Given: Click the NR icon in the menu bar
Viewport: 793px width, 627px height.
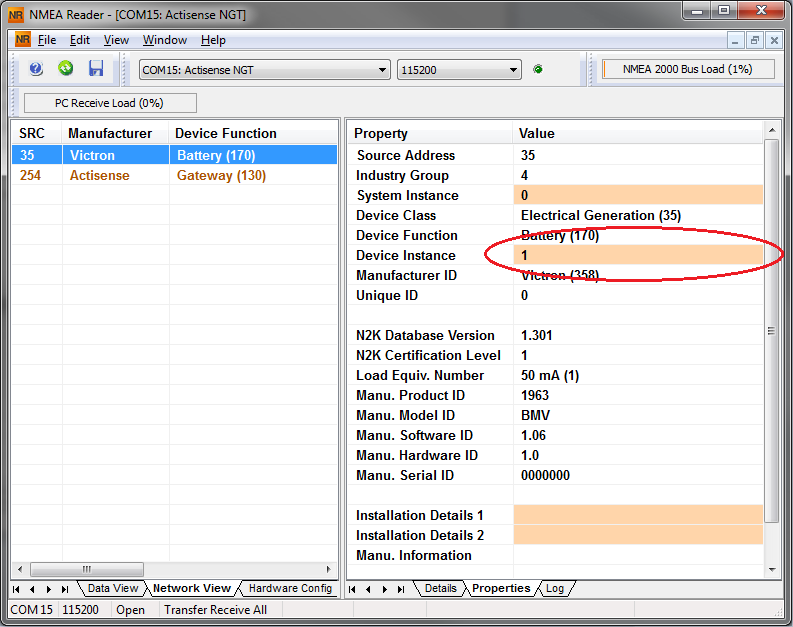Looking at the screenshot, I should [x=22, y=40].
